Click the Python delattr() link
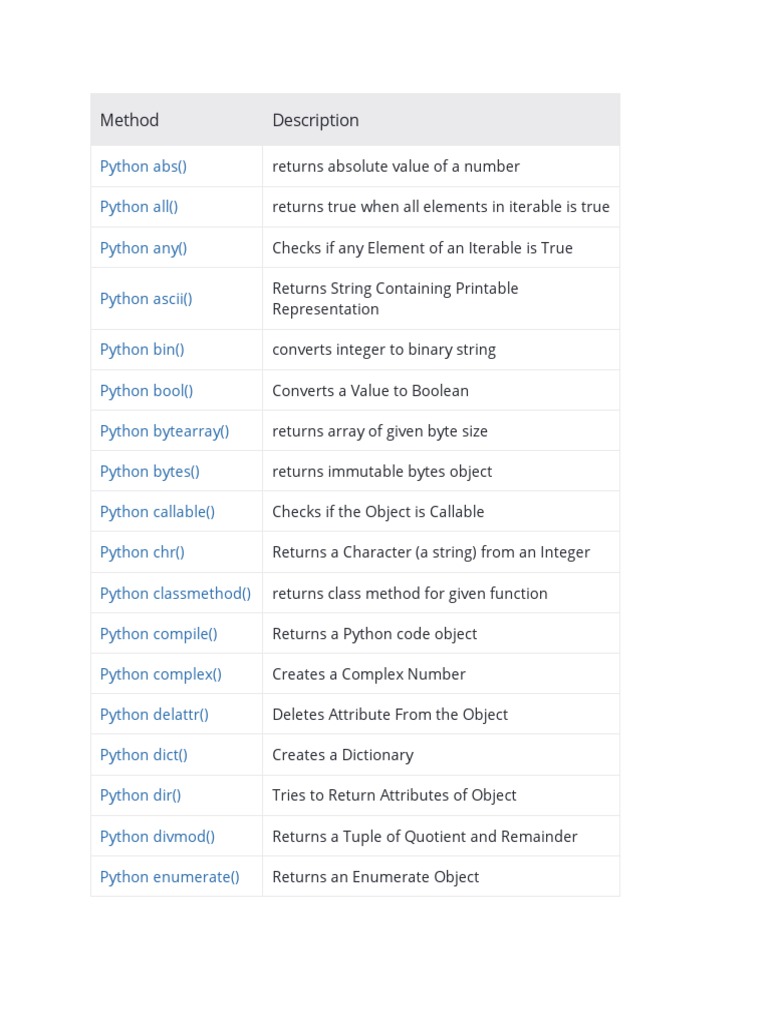 [x=154, y=715]
